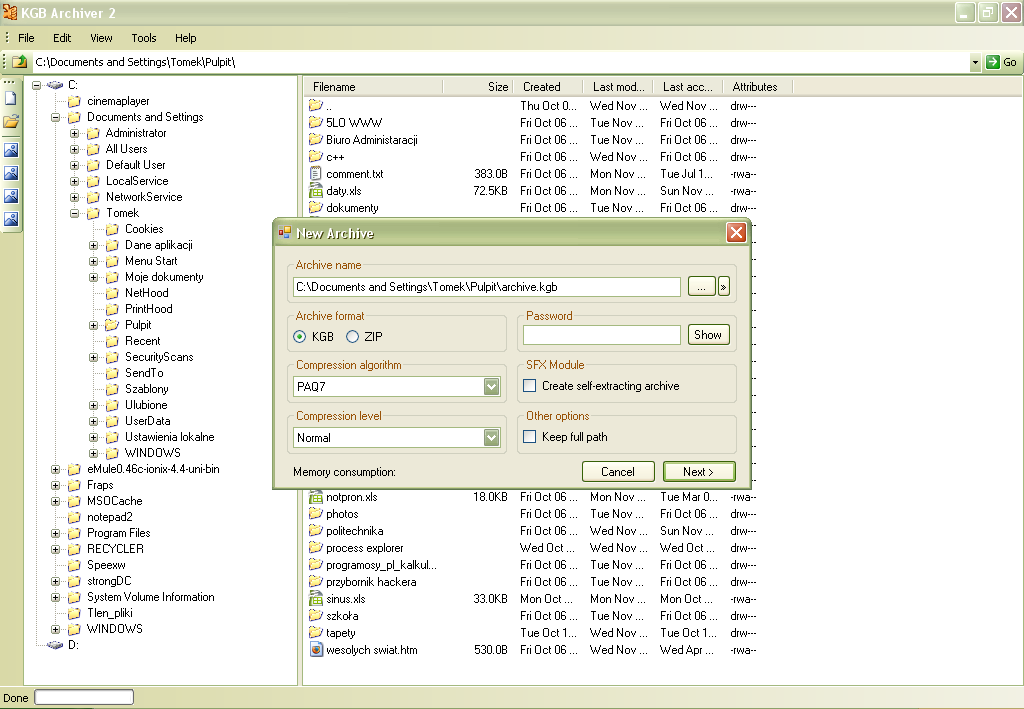Click the dokumenty folder icon
Image resolution: width=1024 pixels, height=709 pixels.
(x=316, y=208)
